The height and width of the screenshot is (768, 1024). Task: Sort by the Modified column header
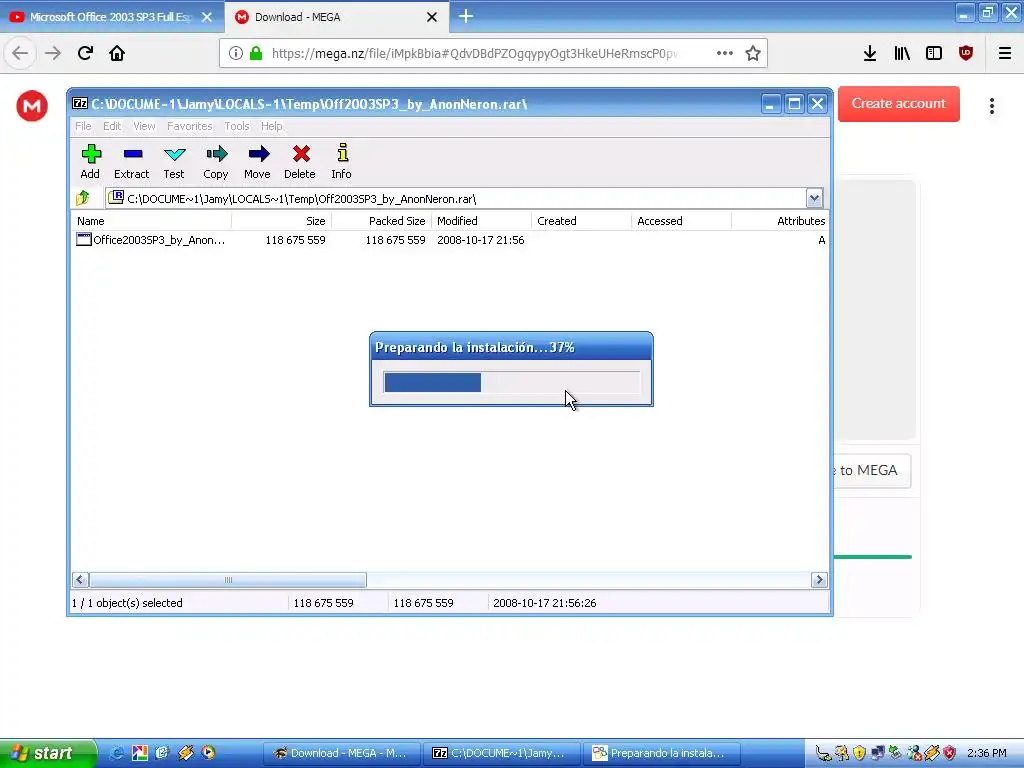click(x=482, y=221)
